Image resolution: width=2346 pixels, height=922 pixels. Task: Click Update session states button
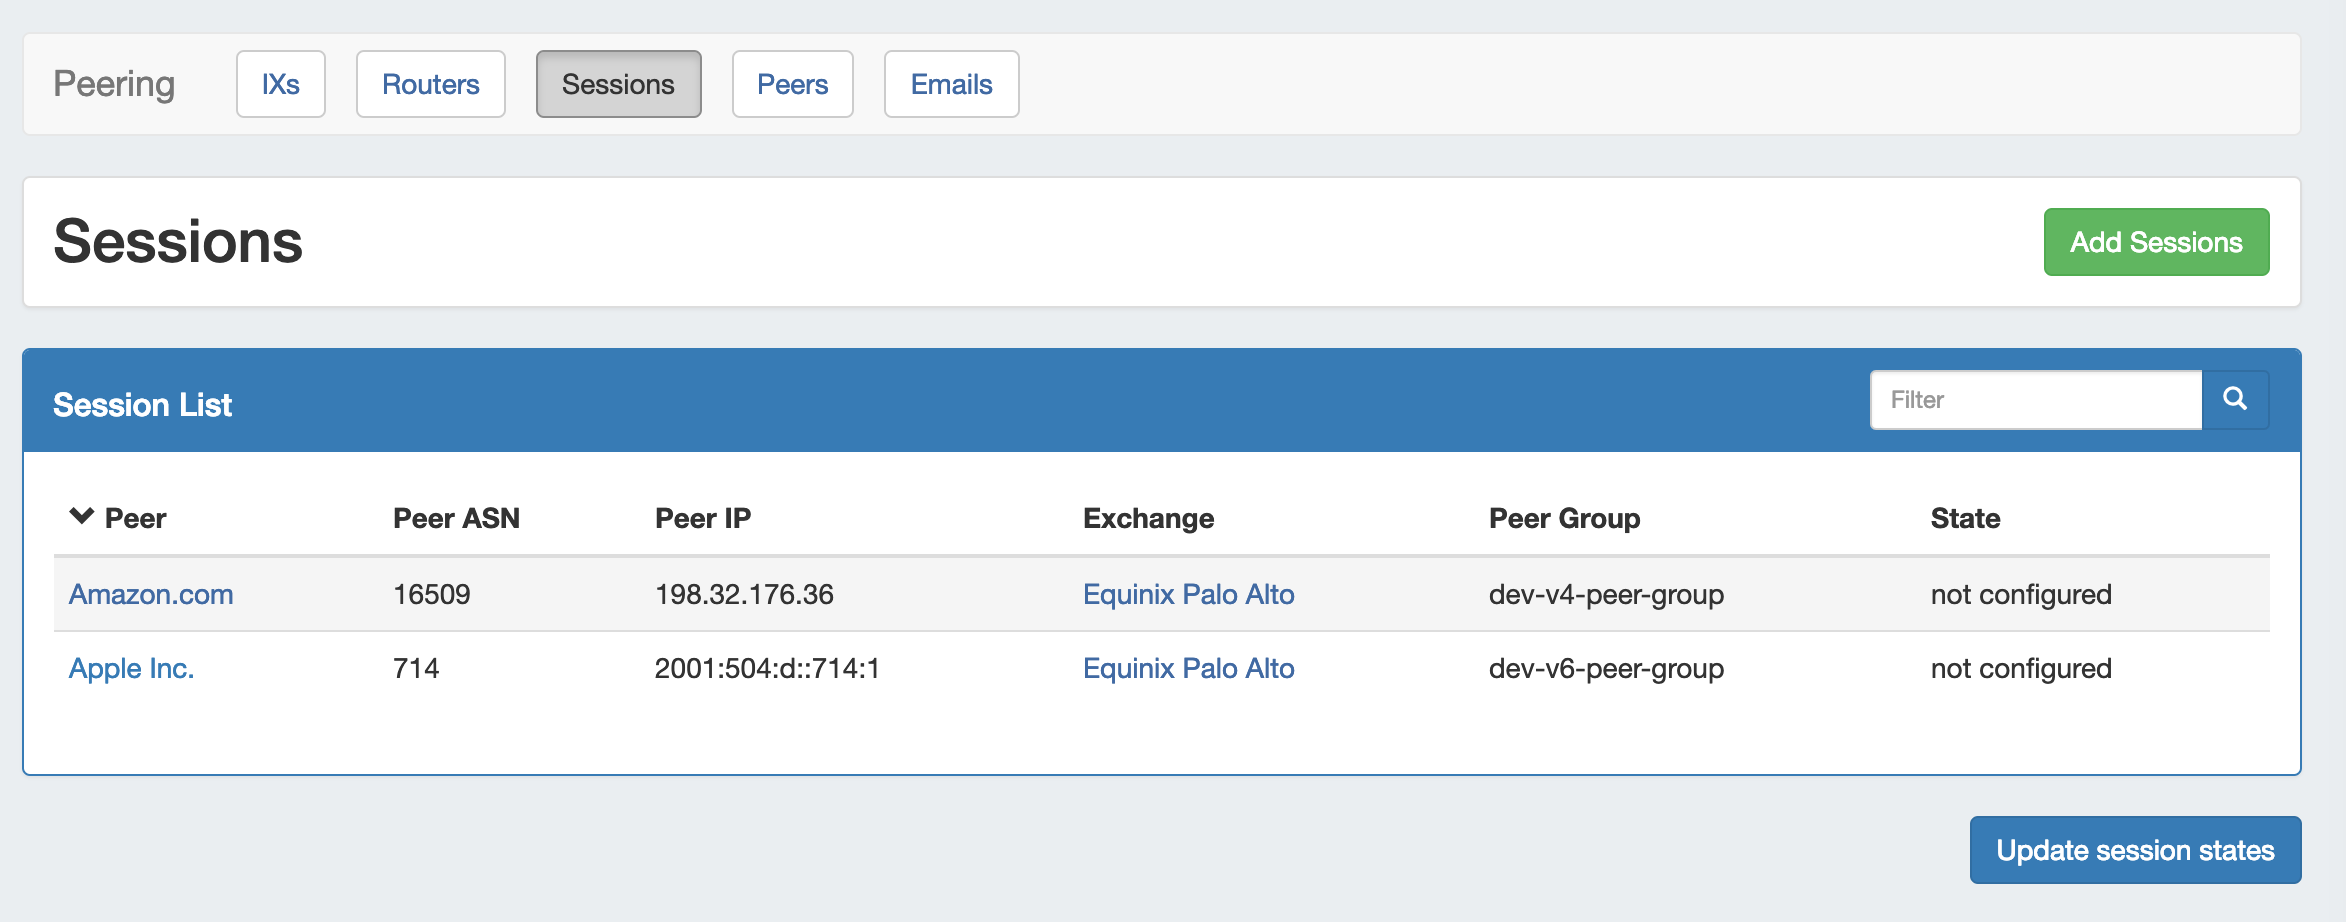(x=2136, y=850)
